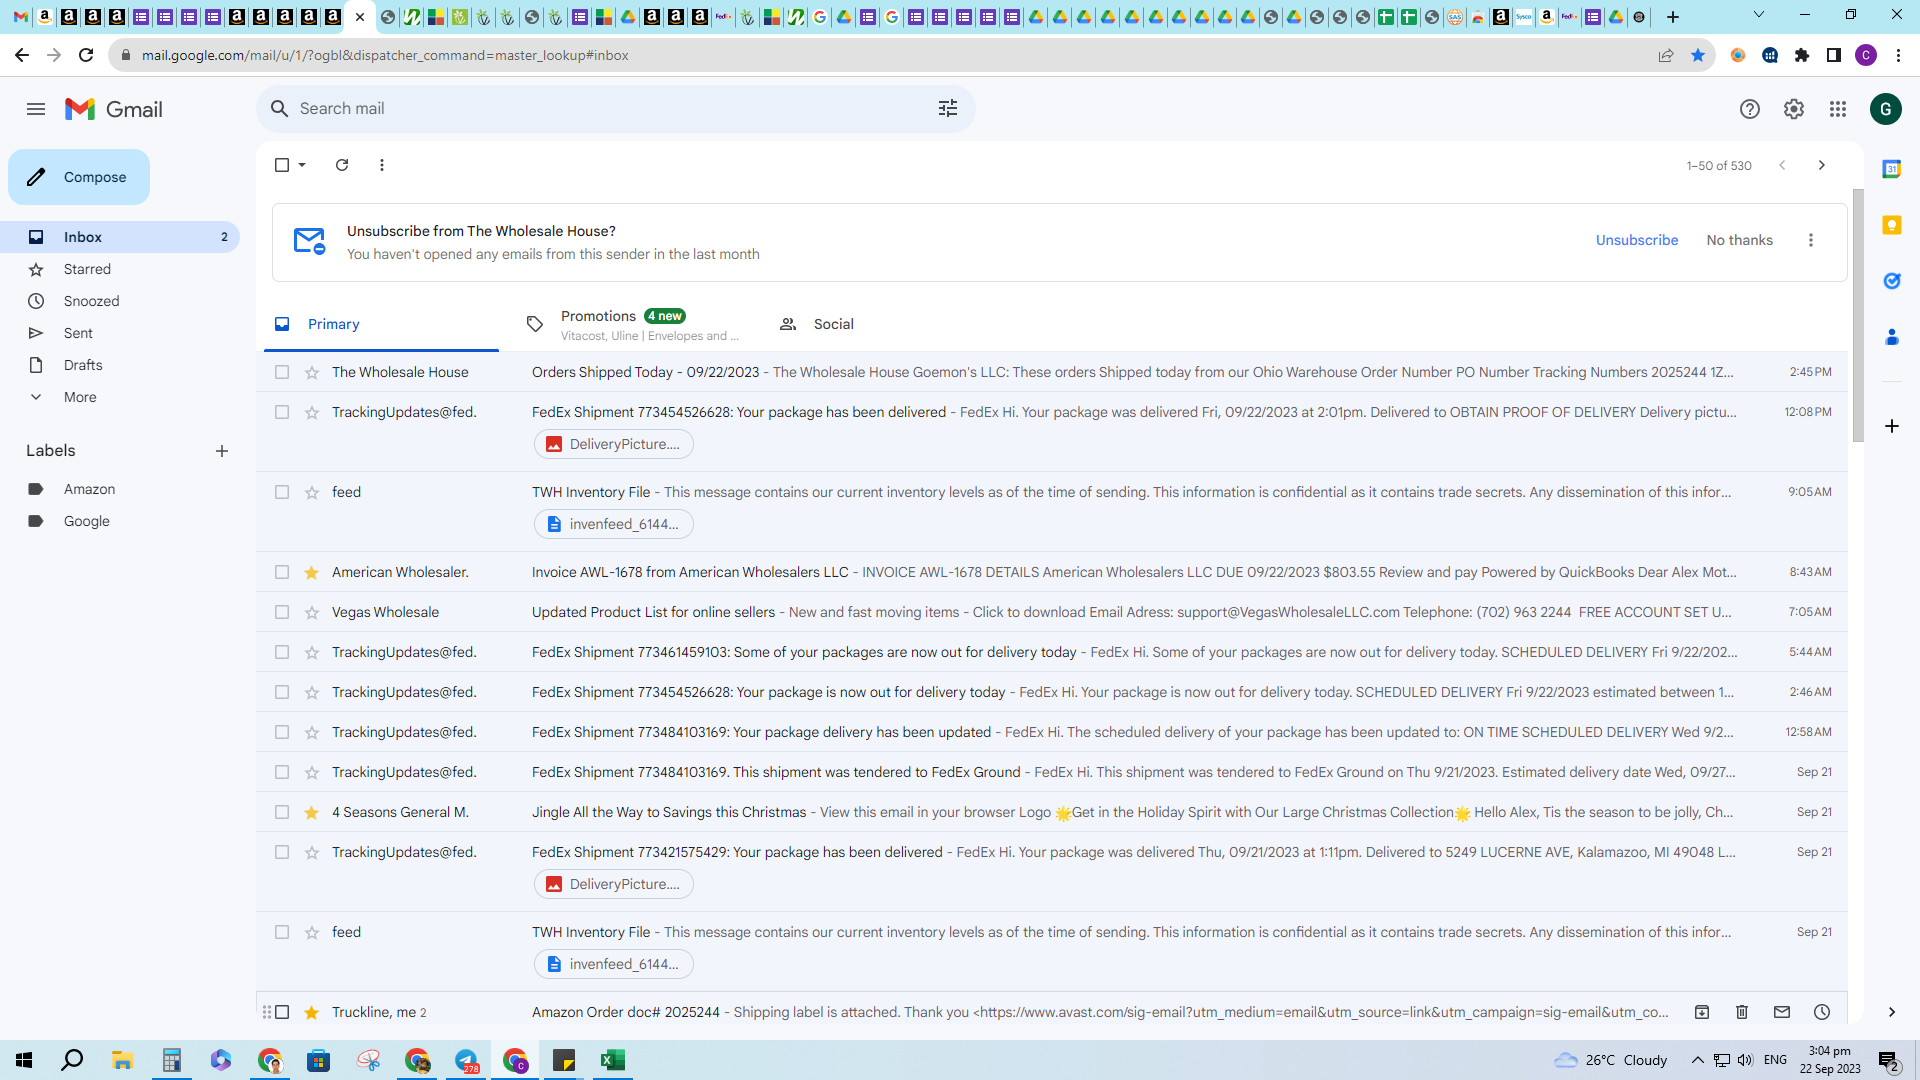
Task: Open Invoice AWL-1678 email from American Wholesalers
Action: [x=1052, y=572]
